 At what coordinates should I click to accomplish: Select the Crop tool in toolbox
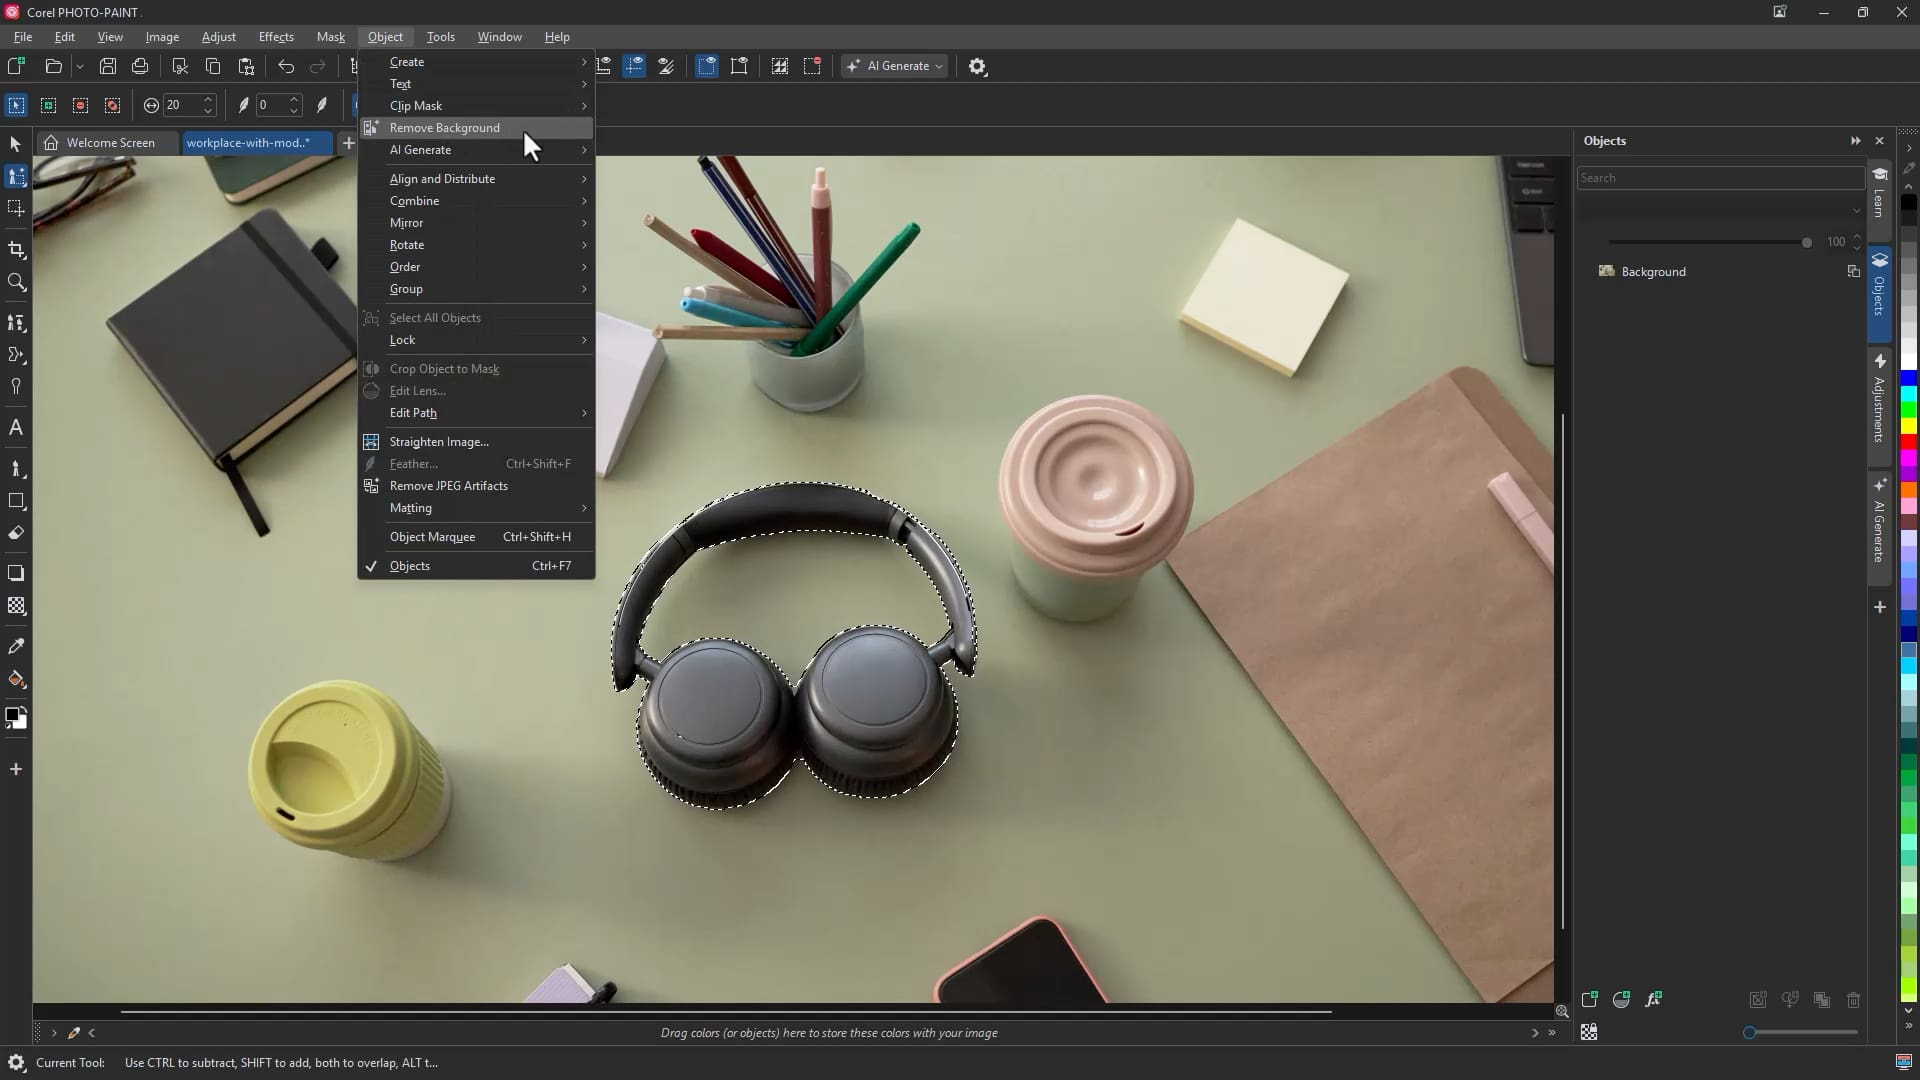tap(16, 250)
